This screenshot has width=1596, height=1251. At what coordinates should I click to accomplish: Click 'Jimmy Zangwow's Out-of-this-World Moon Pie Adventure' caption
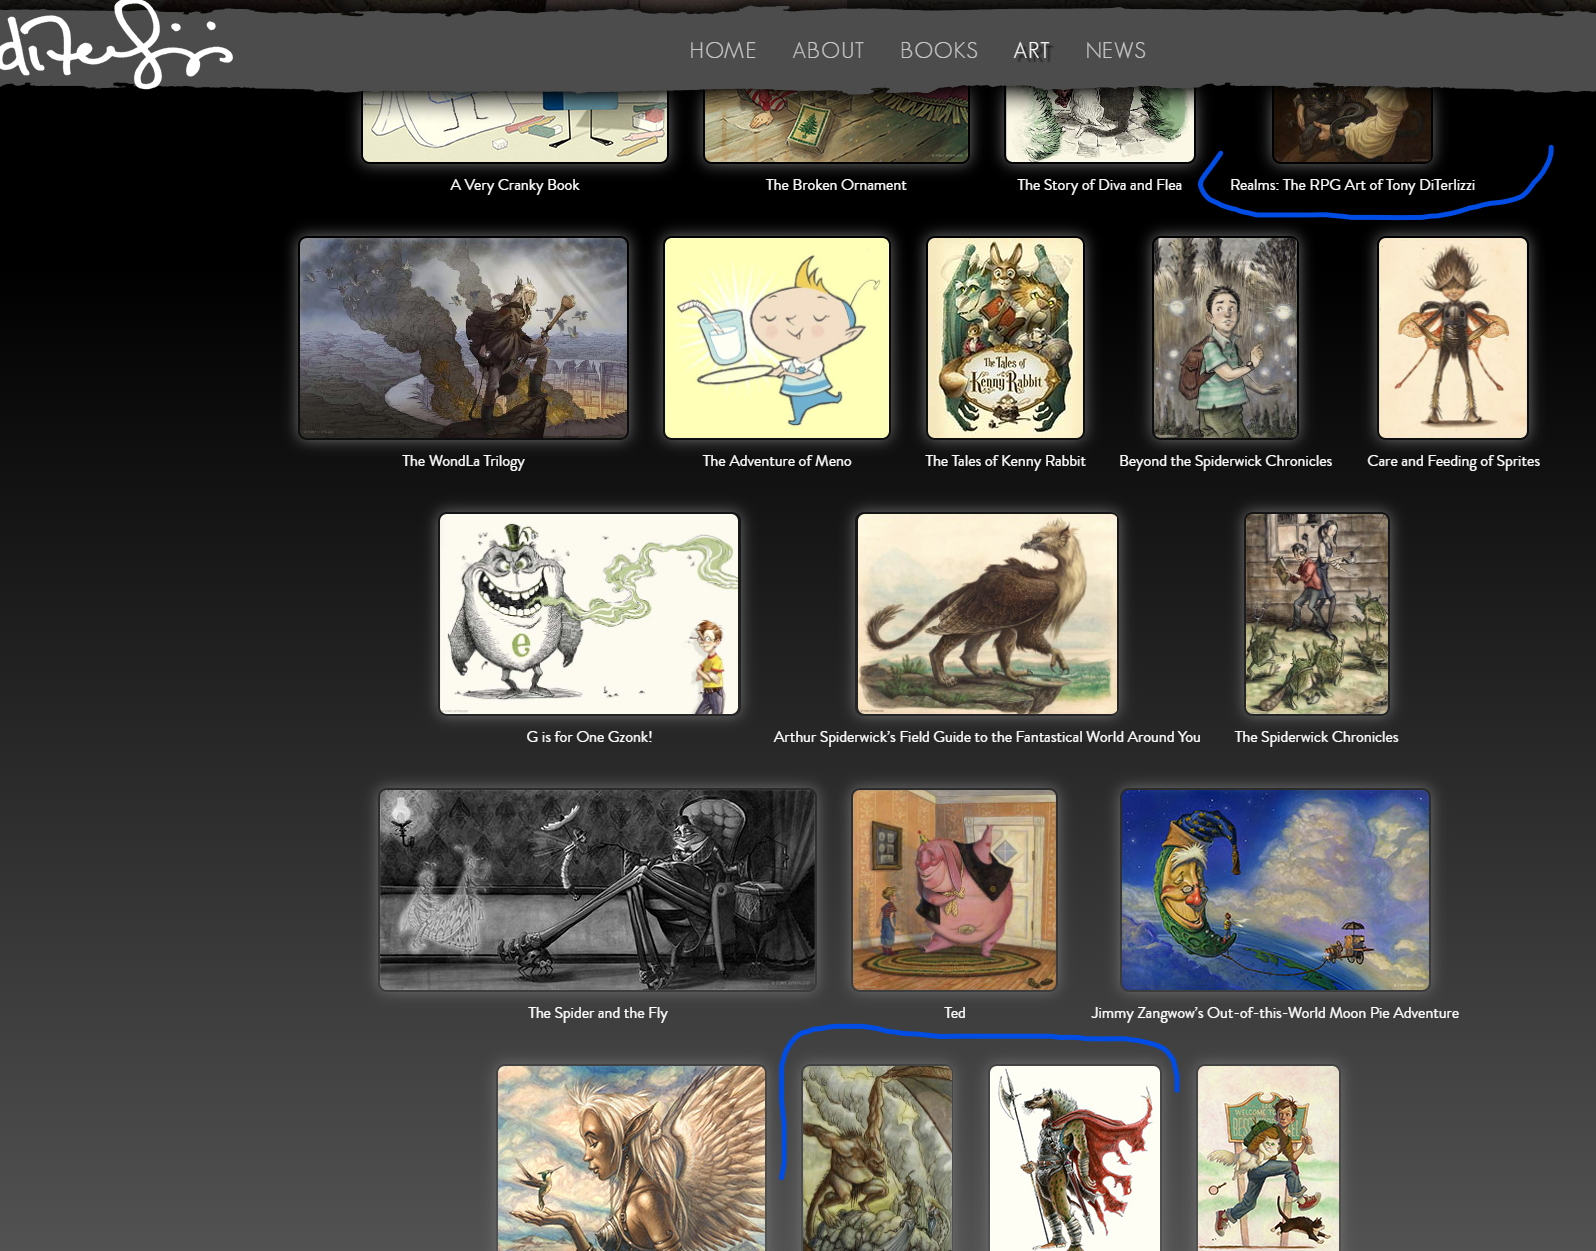pyautogui.click(x=1275, y=1013)
